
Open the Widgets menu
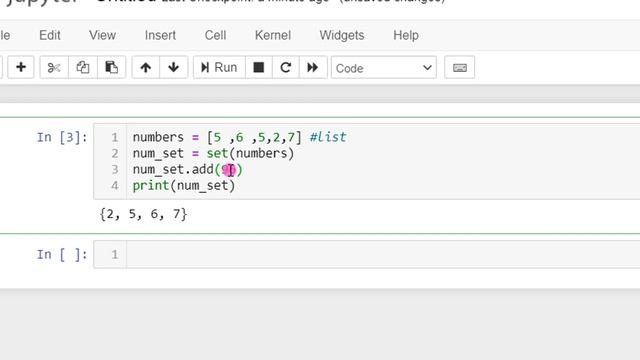(x=342, y=35)
